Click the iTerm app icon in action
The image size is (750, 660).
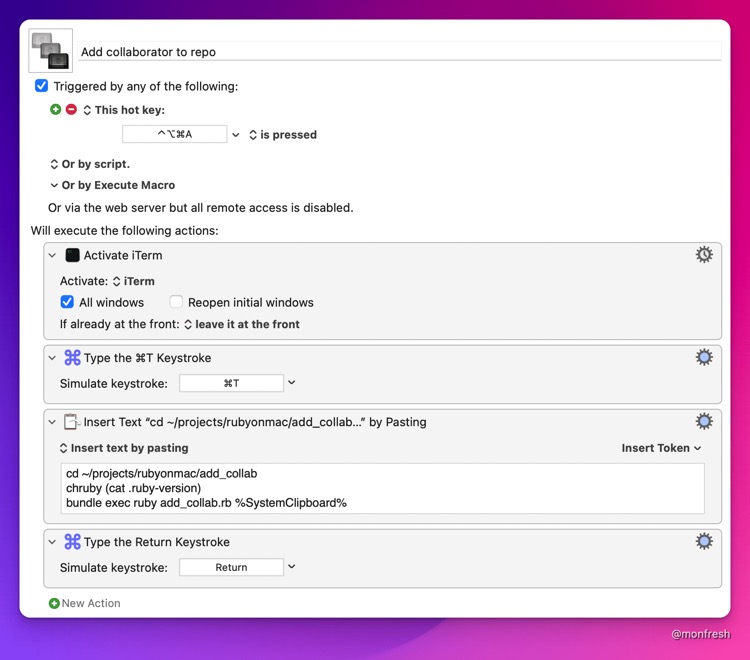pos(72,255)
